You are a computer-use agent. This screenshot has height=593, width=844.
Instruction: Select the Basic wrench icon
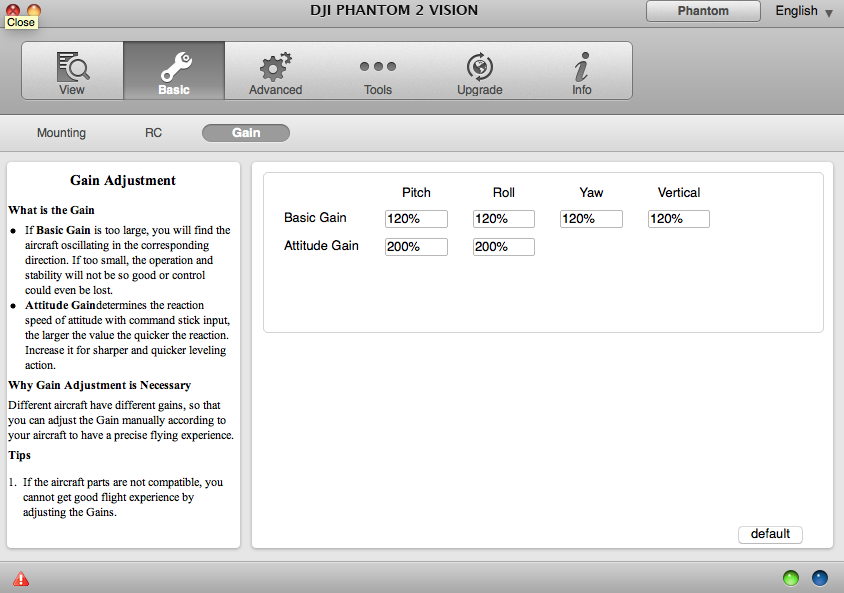tap(175, 66)
